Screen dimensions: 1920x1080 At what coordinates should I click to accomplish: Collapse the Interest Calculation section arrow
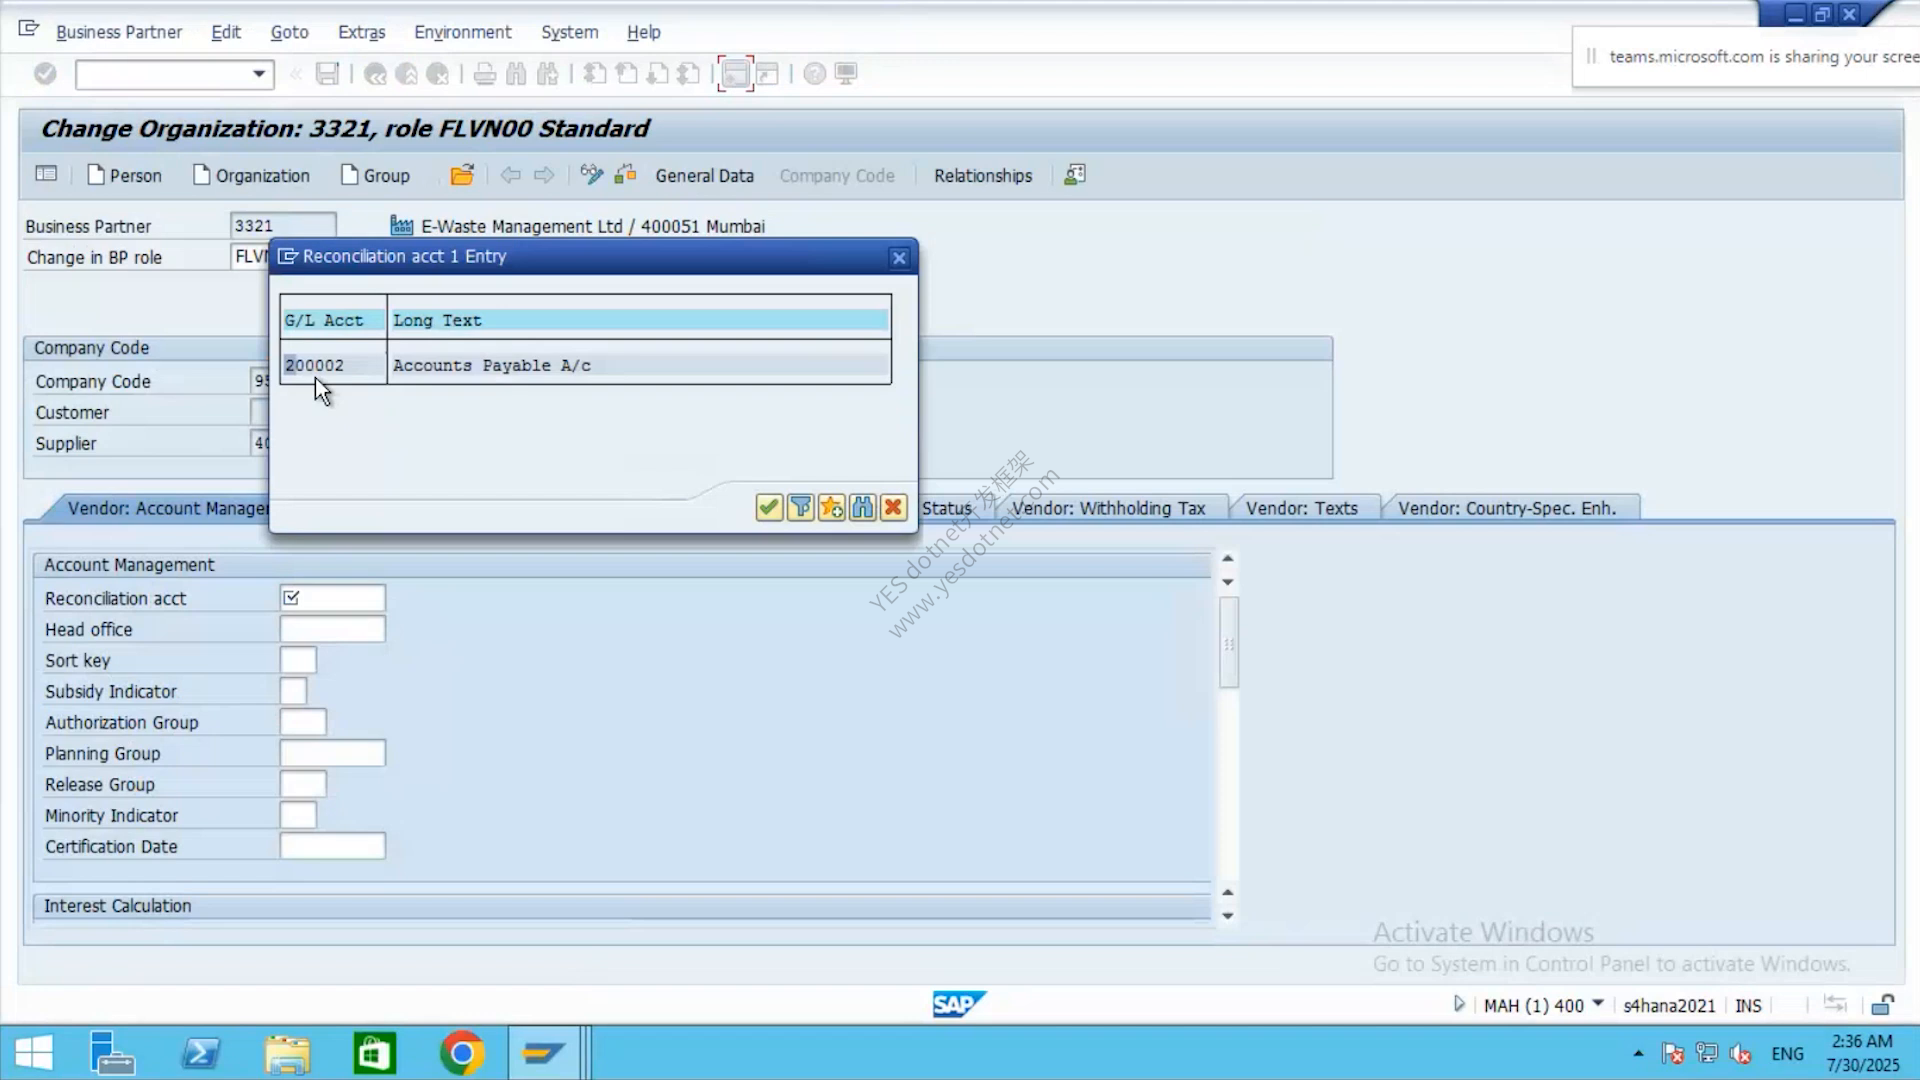(1227, 892)
